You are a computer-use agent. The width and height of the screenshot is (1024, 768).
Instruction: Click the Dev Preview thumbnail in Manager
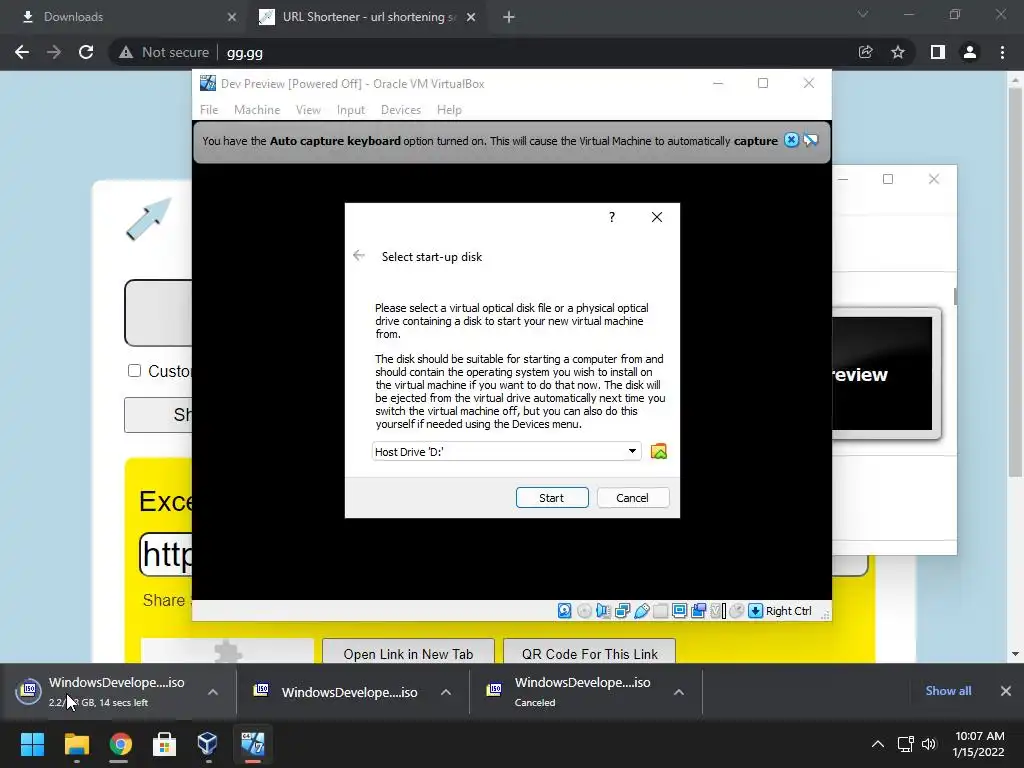point(886,374)
